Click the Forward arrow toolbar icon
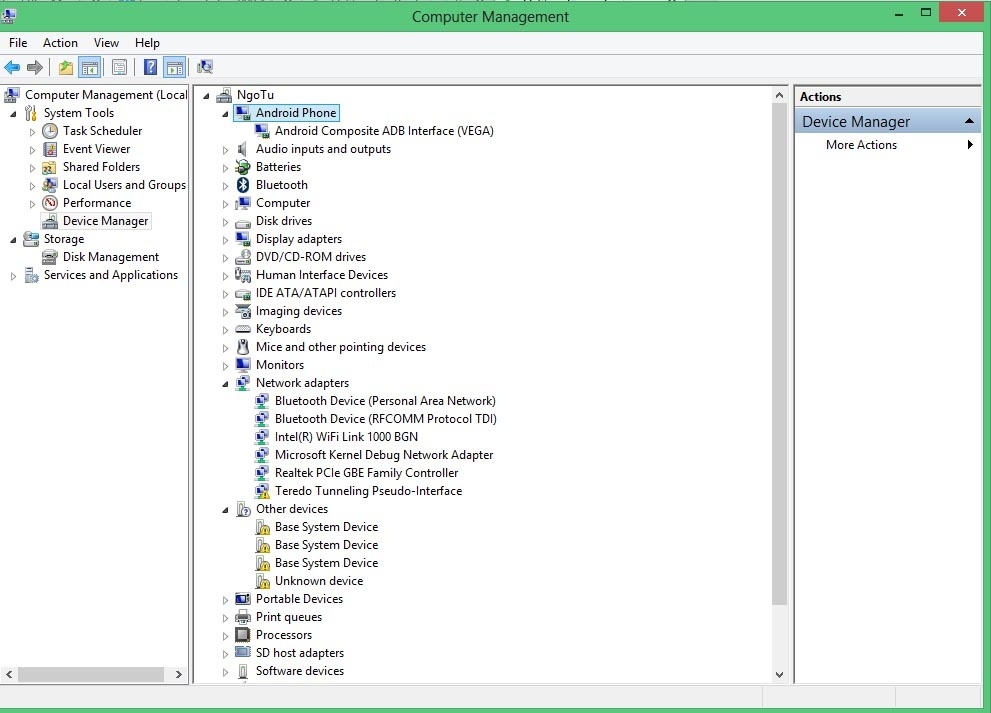Viewport: 991px width, 713px height. coord(35,67)
